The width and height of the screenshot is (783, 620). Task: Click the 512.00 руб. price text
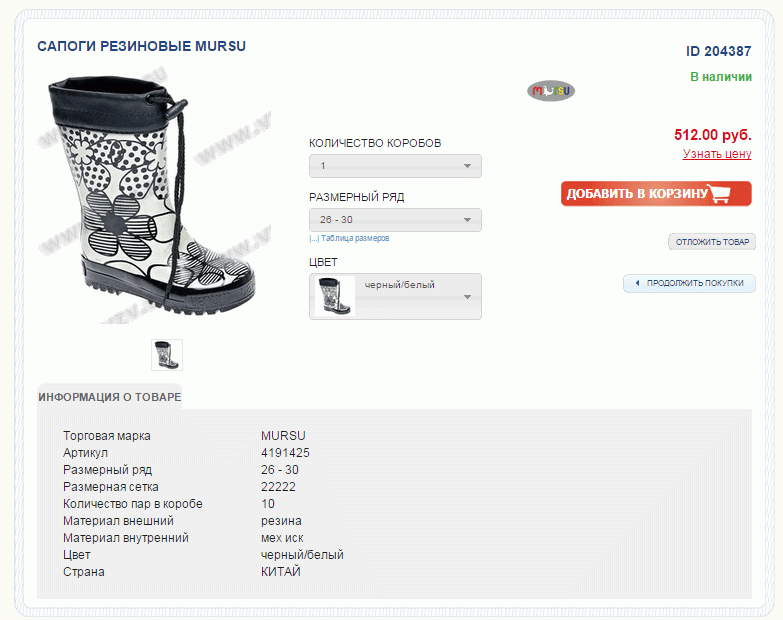tap(713, 135)
